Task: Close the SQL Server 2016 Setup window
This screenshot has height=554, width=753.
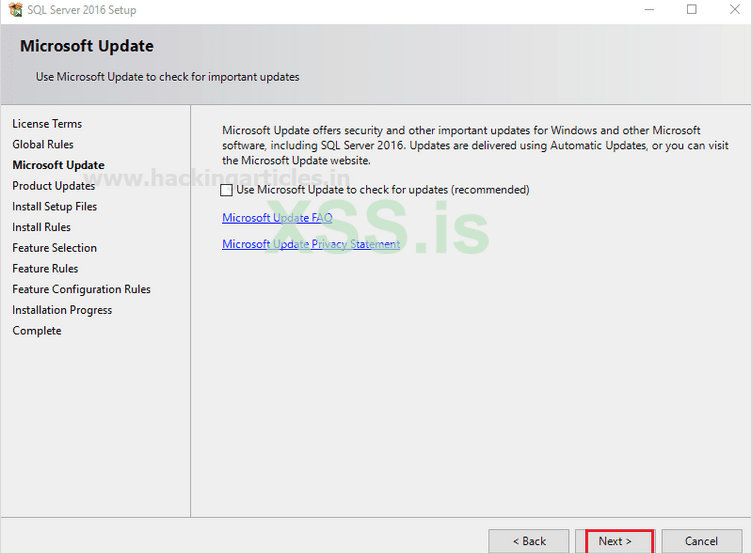Action: [x=734, y=10]
